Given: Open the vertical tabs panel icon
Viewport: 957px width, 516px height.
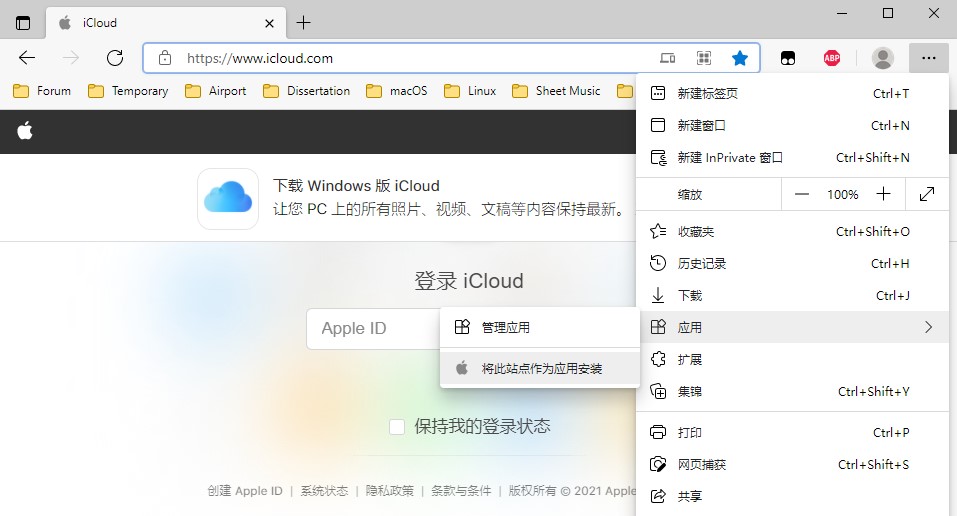Looking at the screenshot, I should pyautogui.click(x=23, y=23).
